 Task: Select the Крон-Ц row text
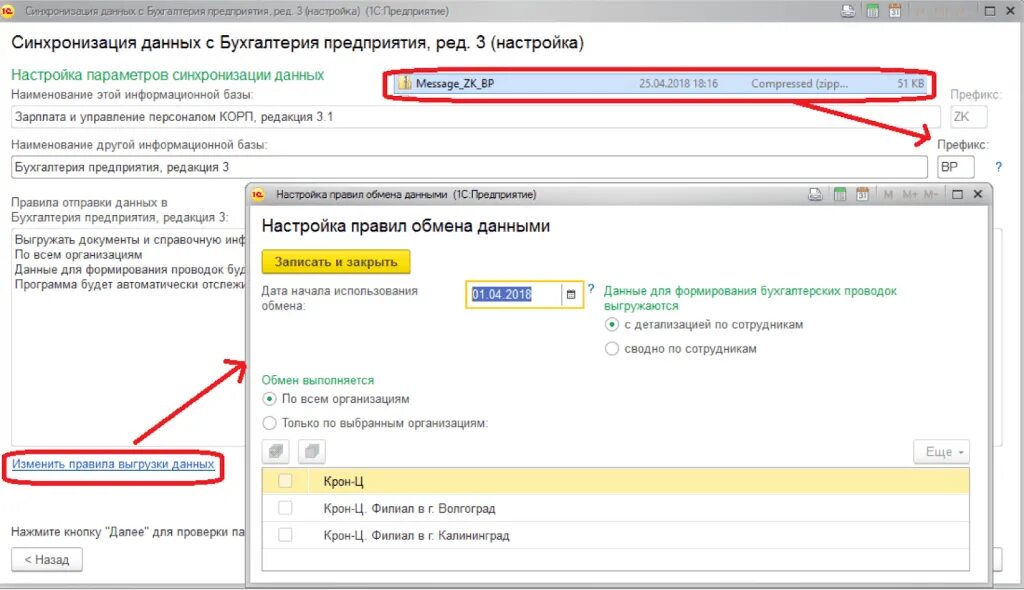[x=344, y=482]
